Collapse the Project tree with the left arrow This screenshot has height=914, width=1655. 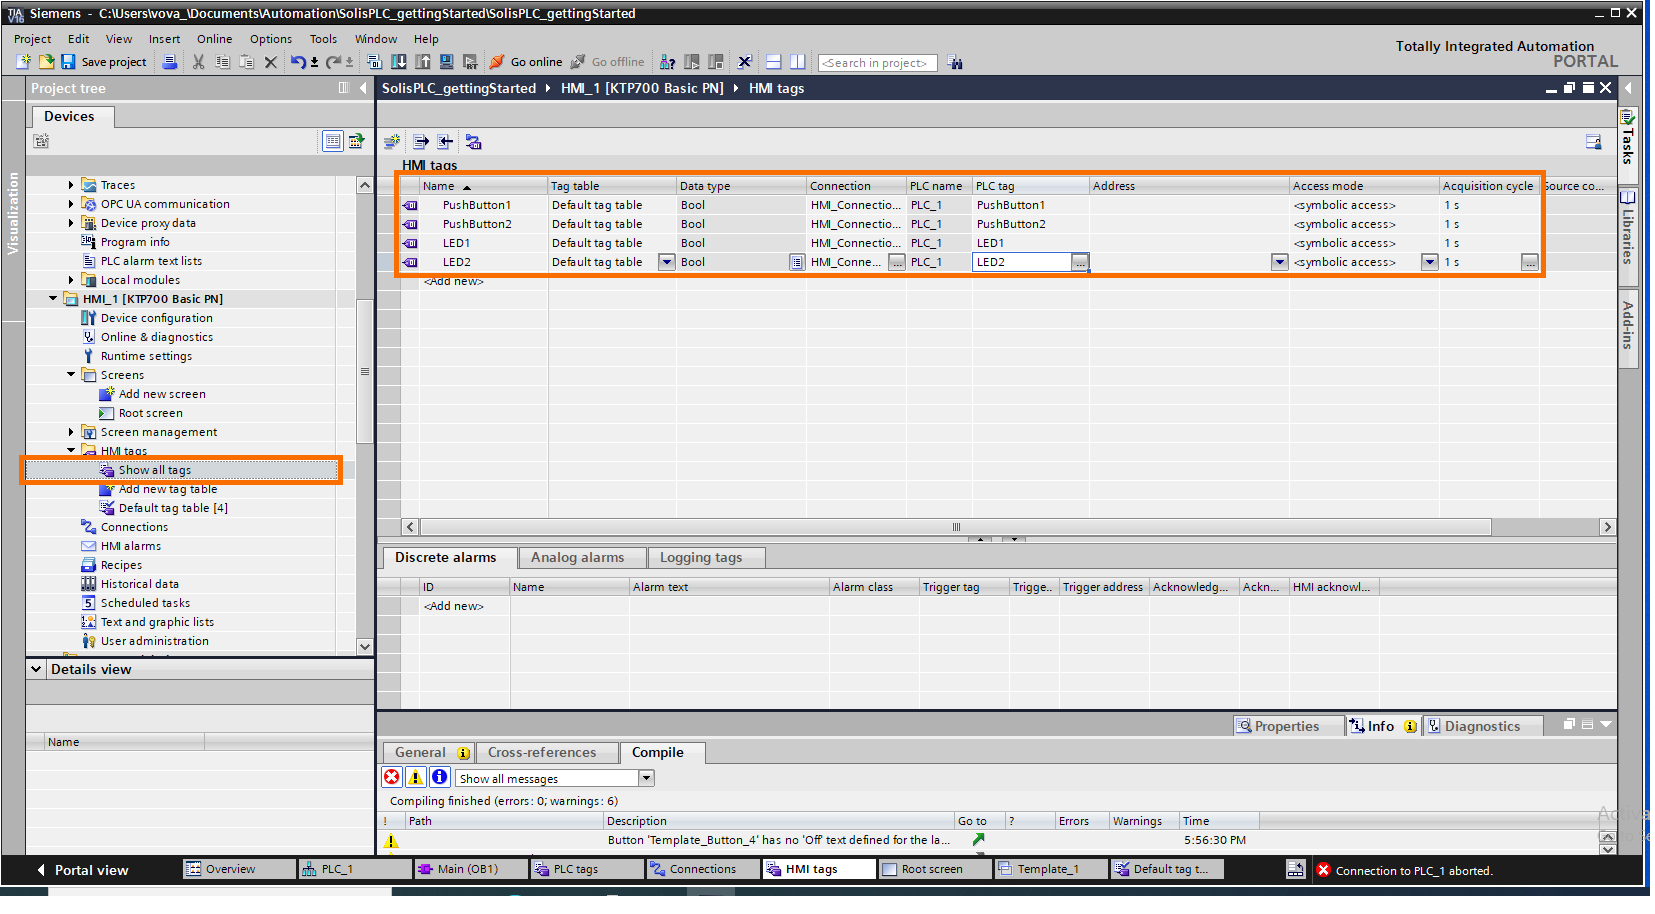click(x=363, y=88)
